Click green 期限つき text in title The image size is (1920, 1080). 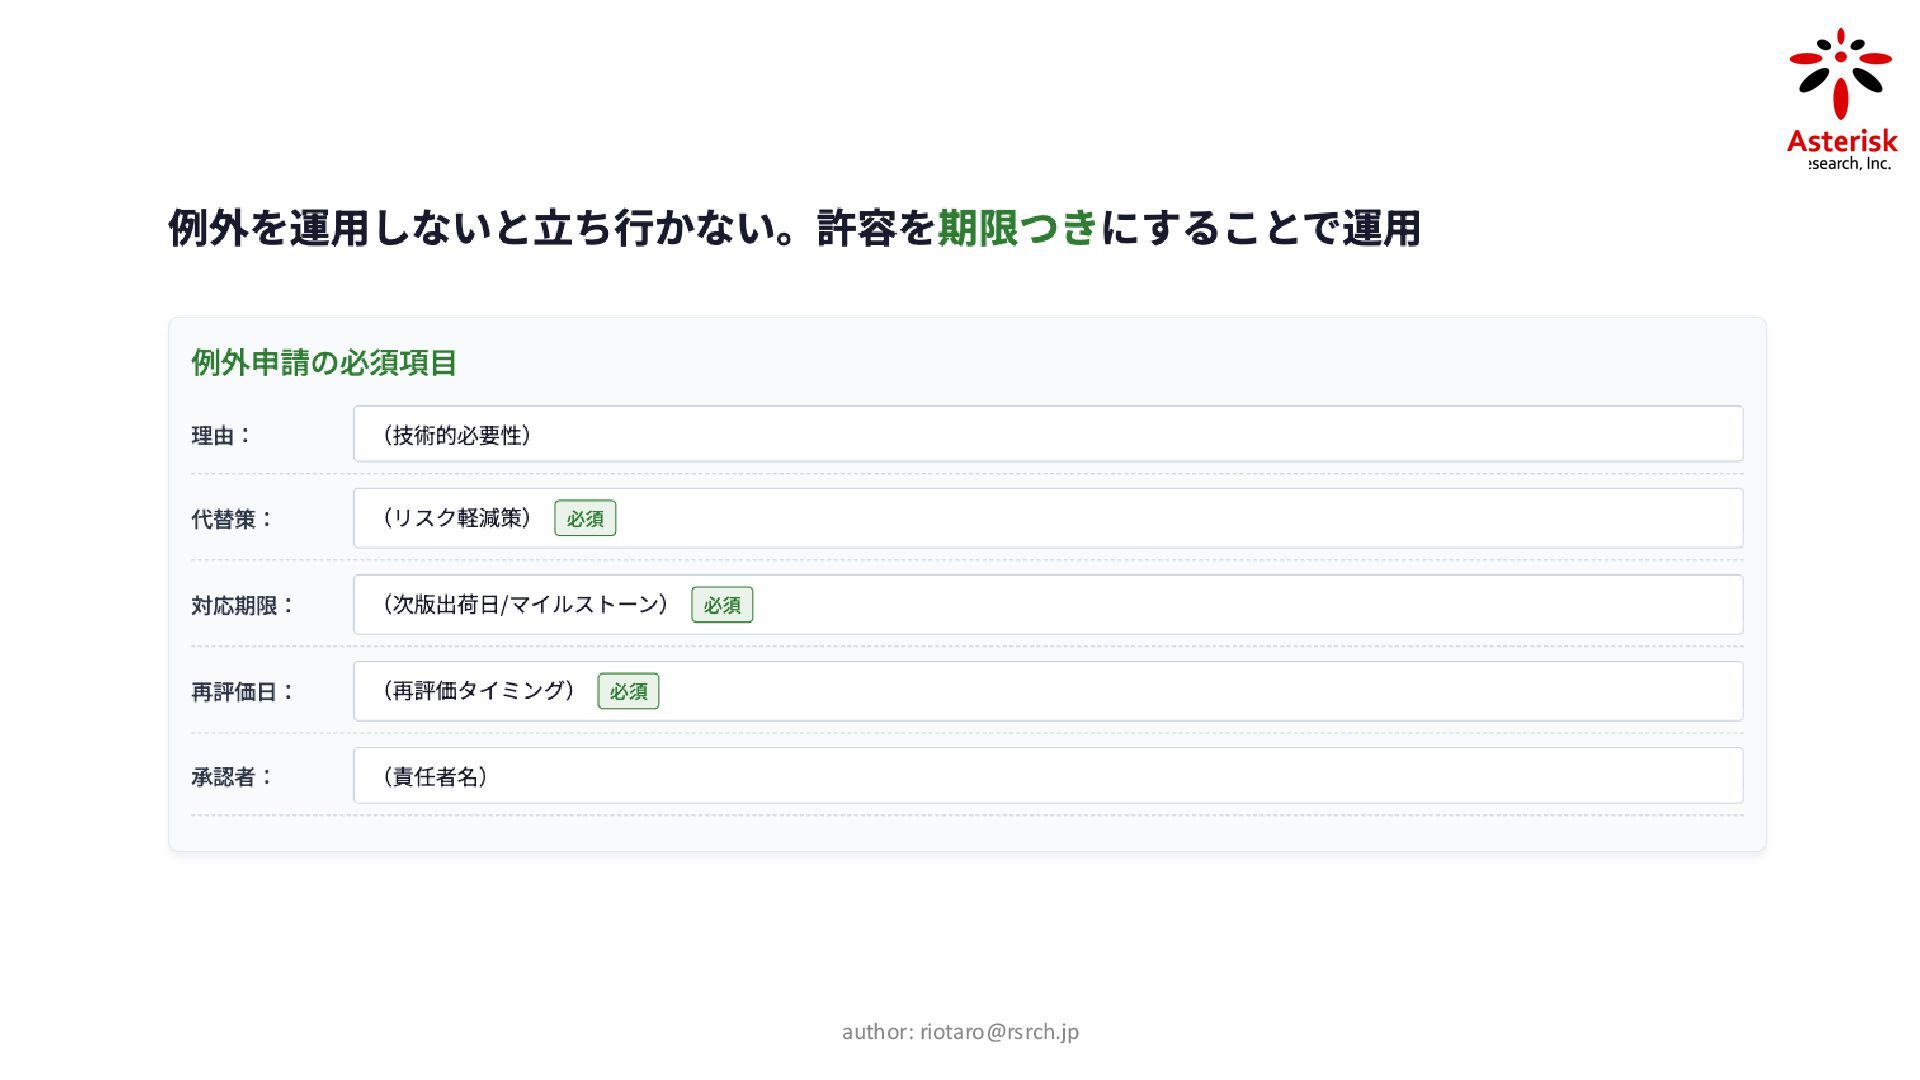pos(1018,228)
